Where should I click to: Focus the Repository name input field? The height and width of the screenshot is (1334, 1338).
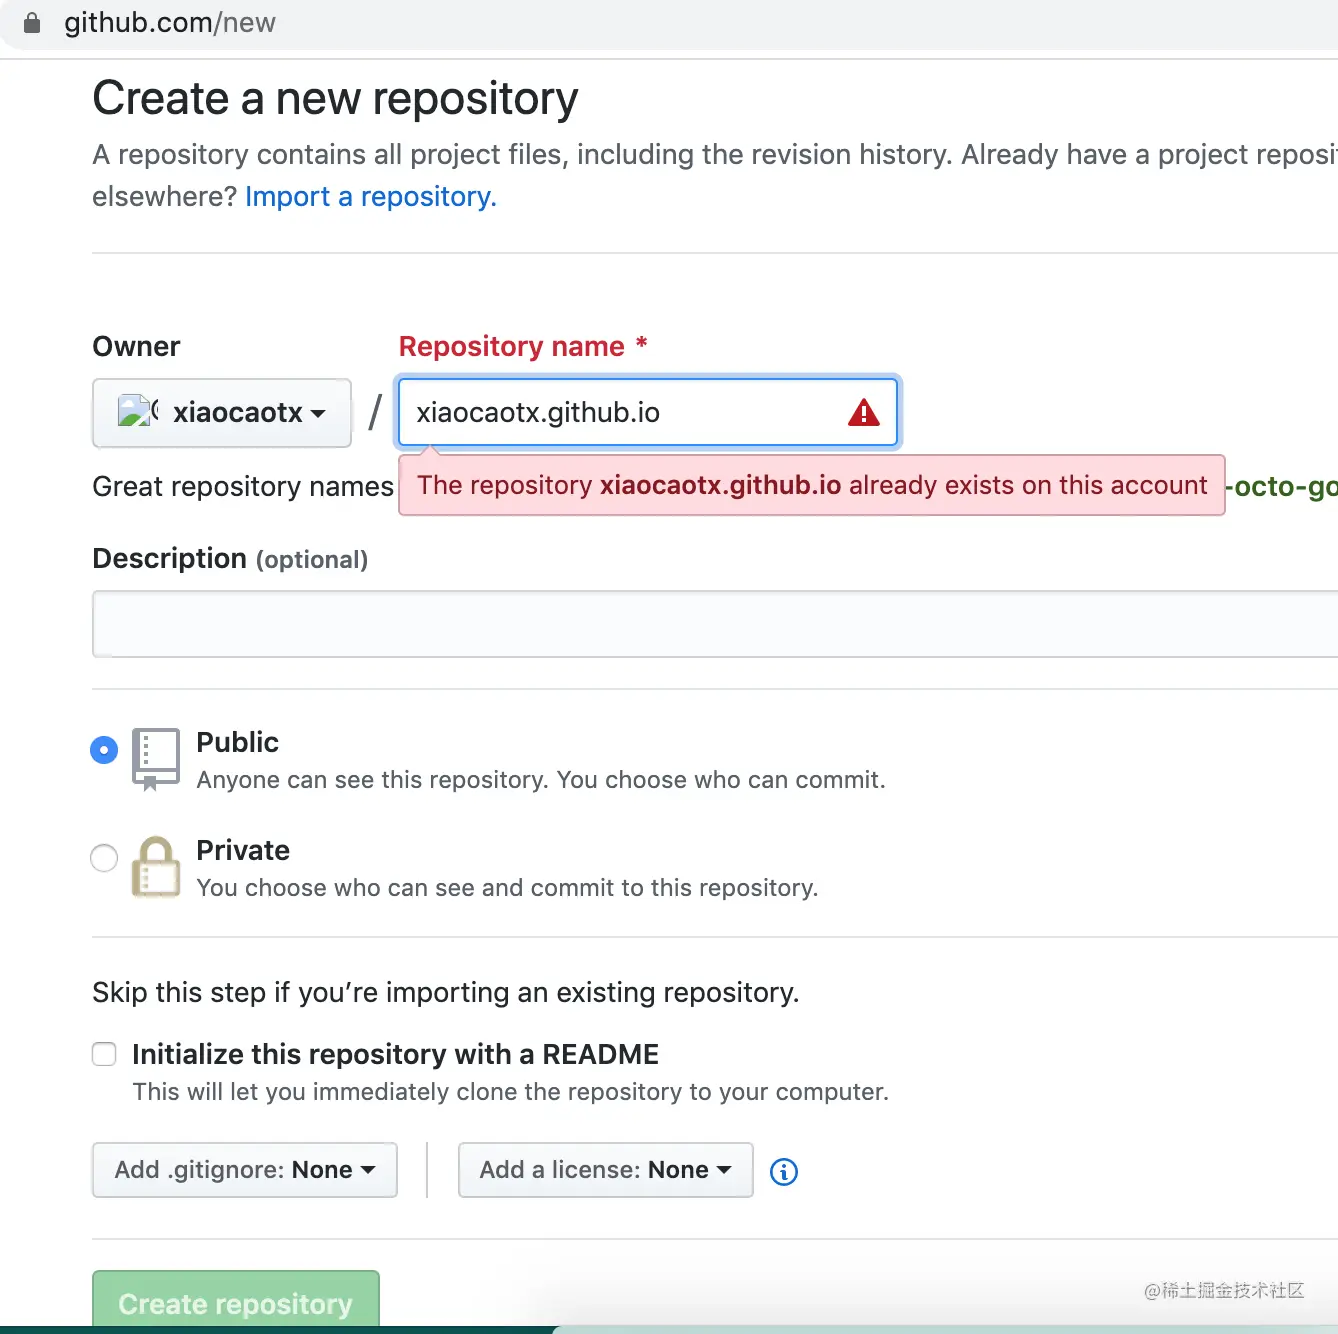coord(648,412)
